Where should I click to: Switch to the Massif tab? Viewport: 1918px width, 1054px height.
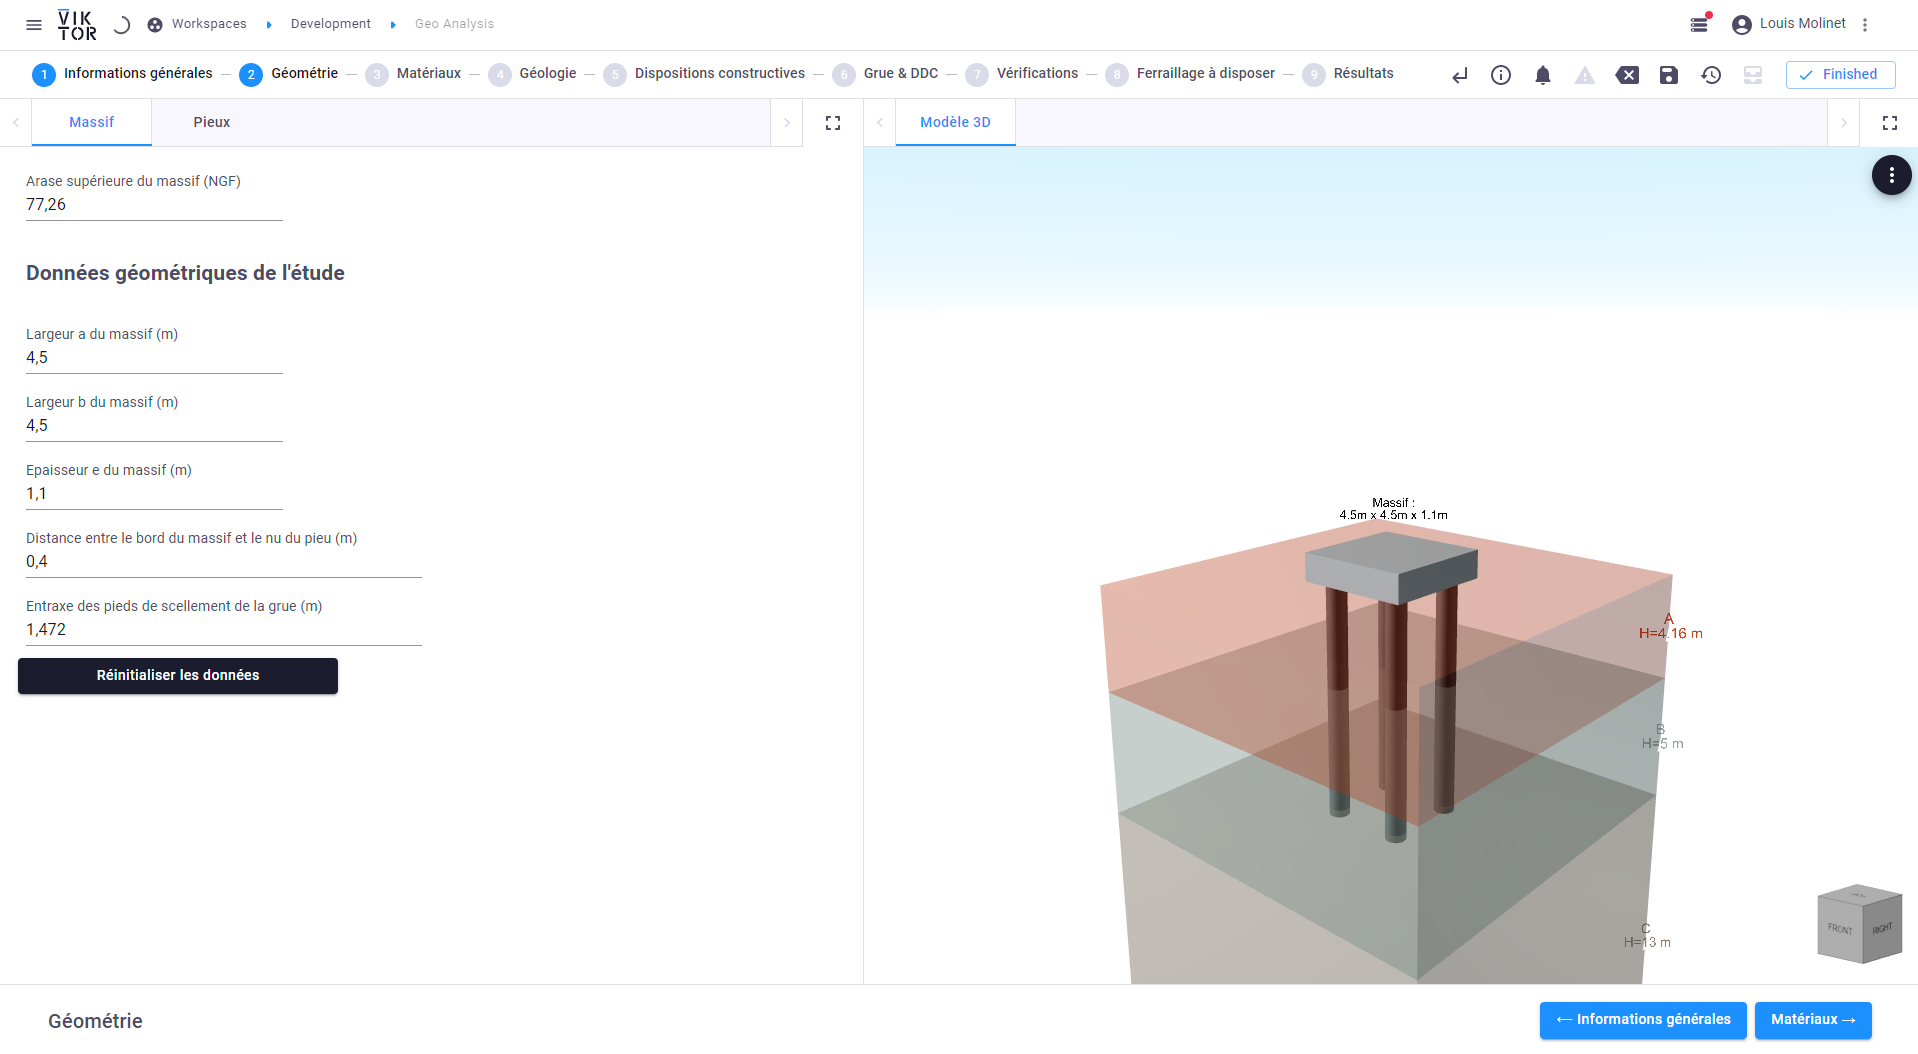(92, 122)
